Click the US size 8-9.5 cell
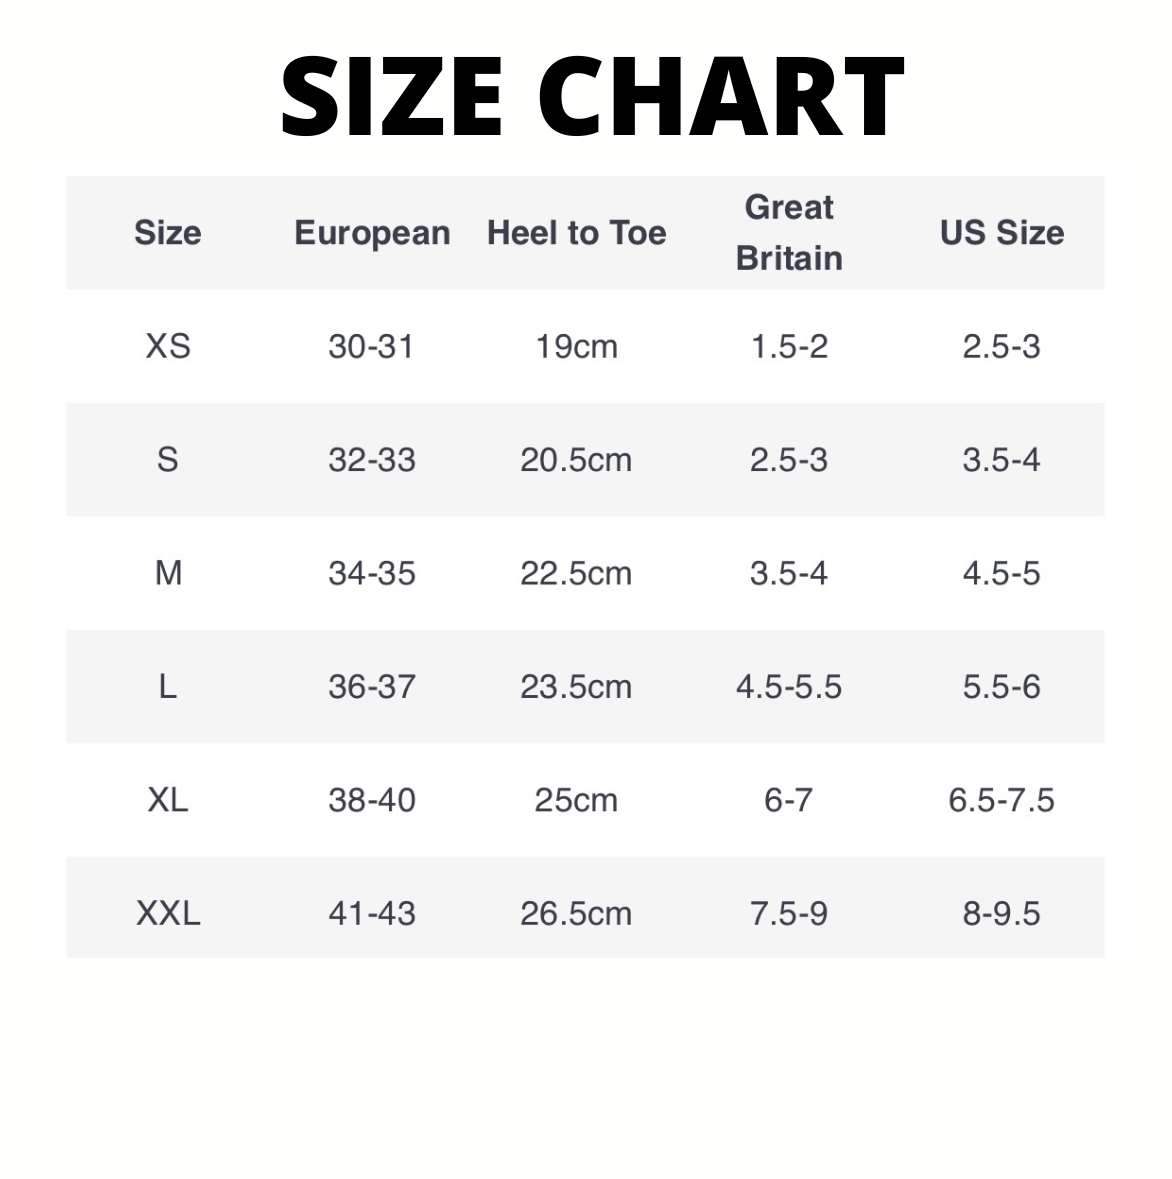The width and height of the screenshot is (1172, 1179). [1001, 913]
